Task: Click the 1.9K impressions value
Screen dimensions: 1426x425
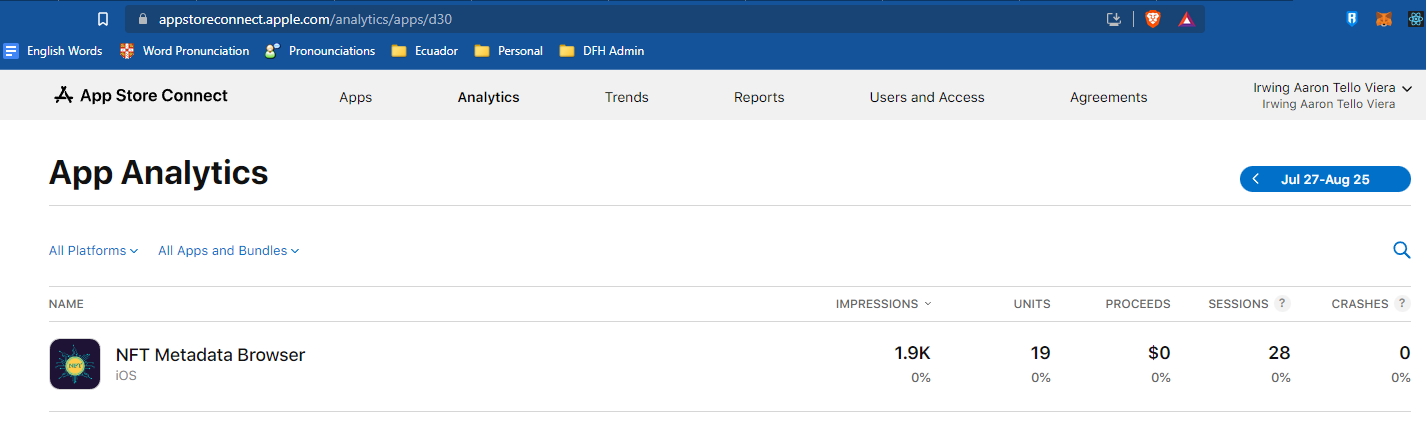Action: click(x=912, y=353)
